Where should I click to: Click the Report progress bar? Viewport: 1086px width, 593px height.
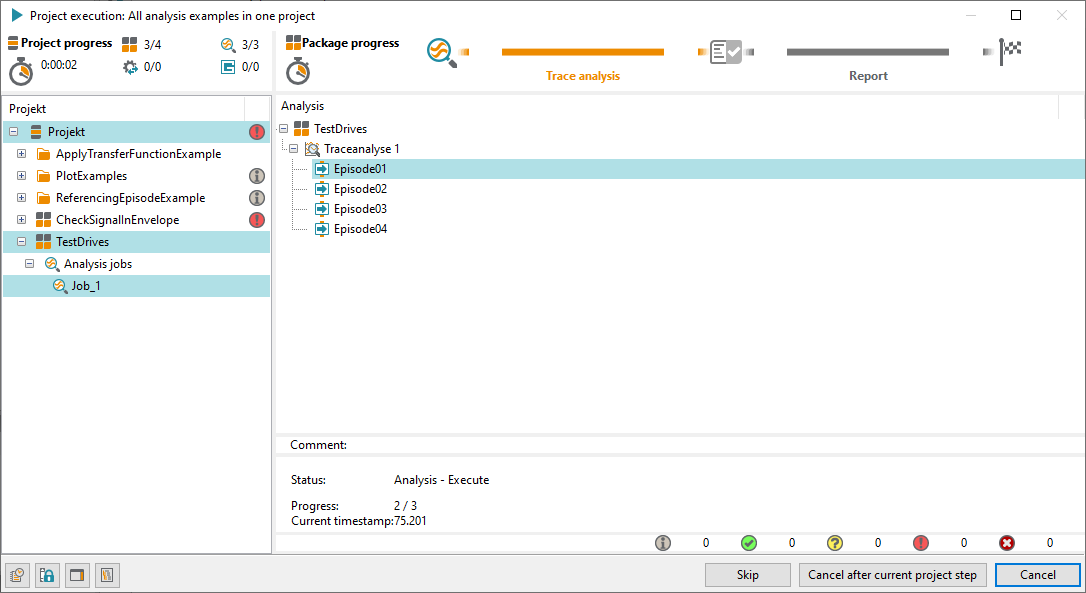pyautogui.click(x=868, y=52)
